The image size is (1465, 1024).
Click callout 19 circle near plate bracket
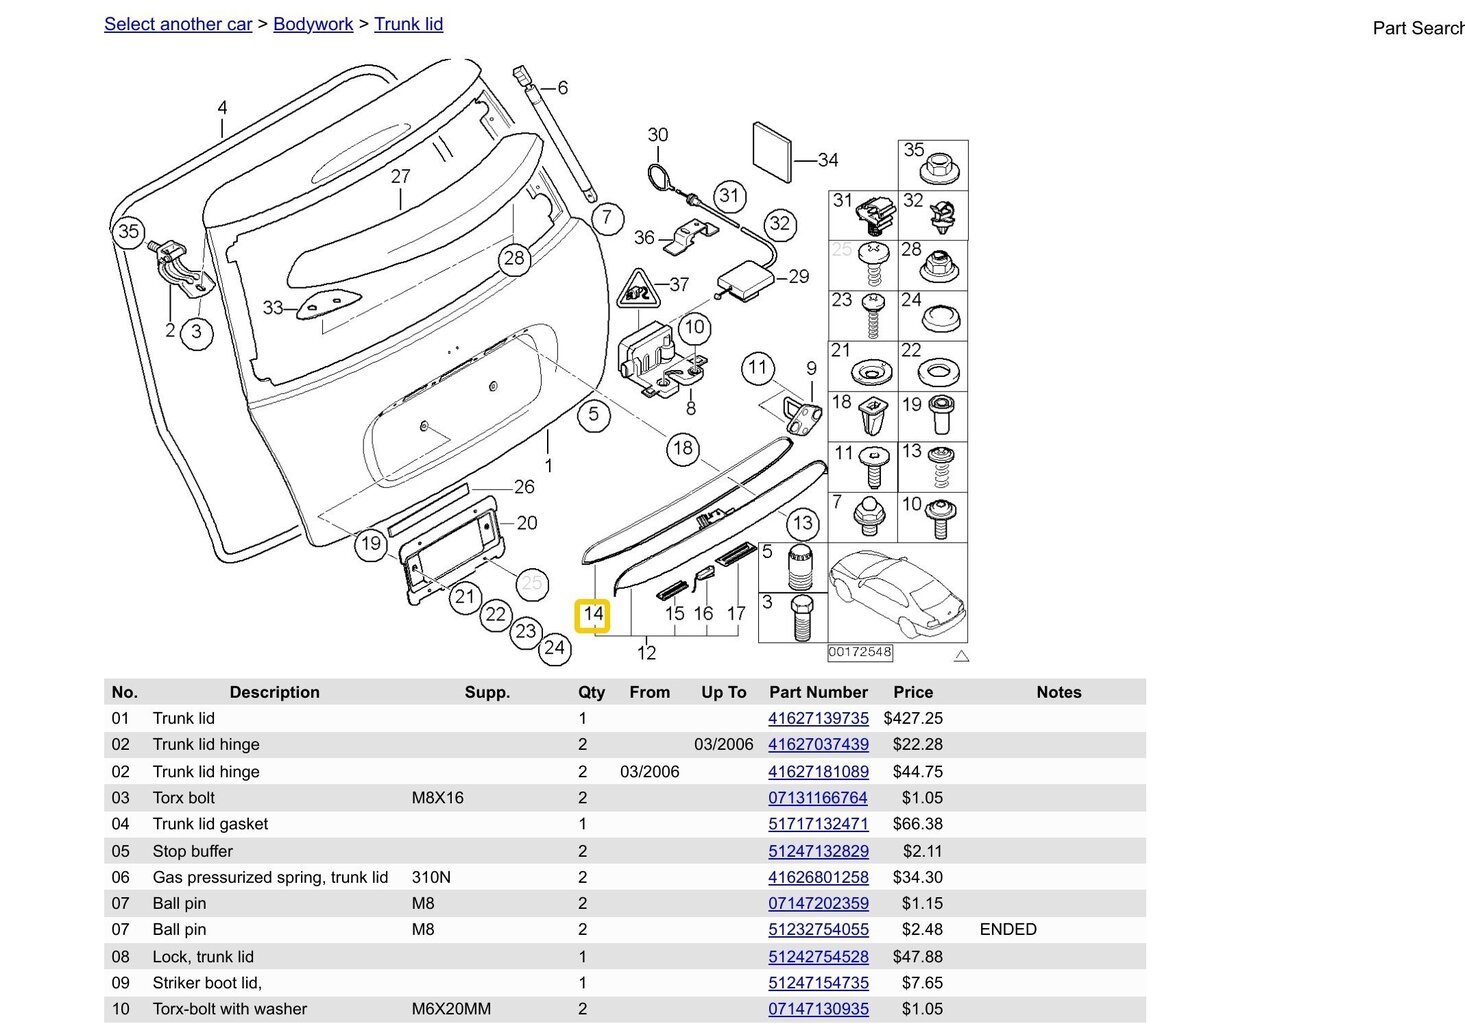371,543
